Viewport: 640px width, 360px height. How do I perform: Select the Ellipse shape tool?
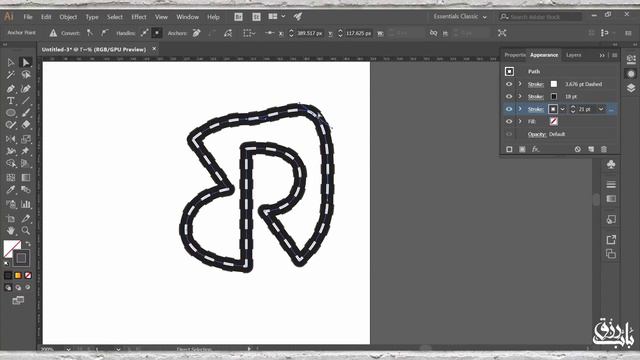coord(11,113)
